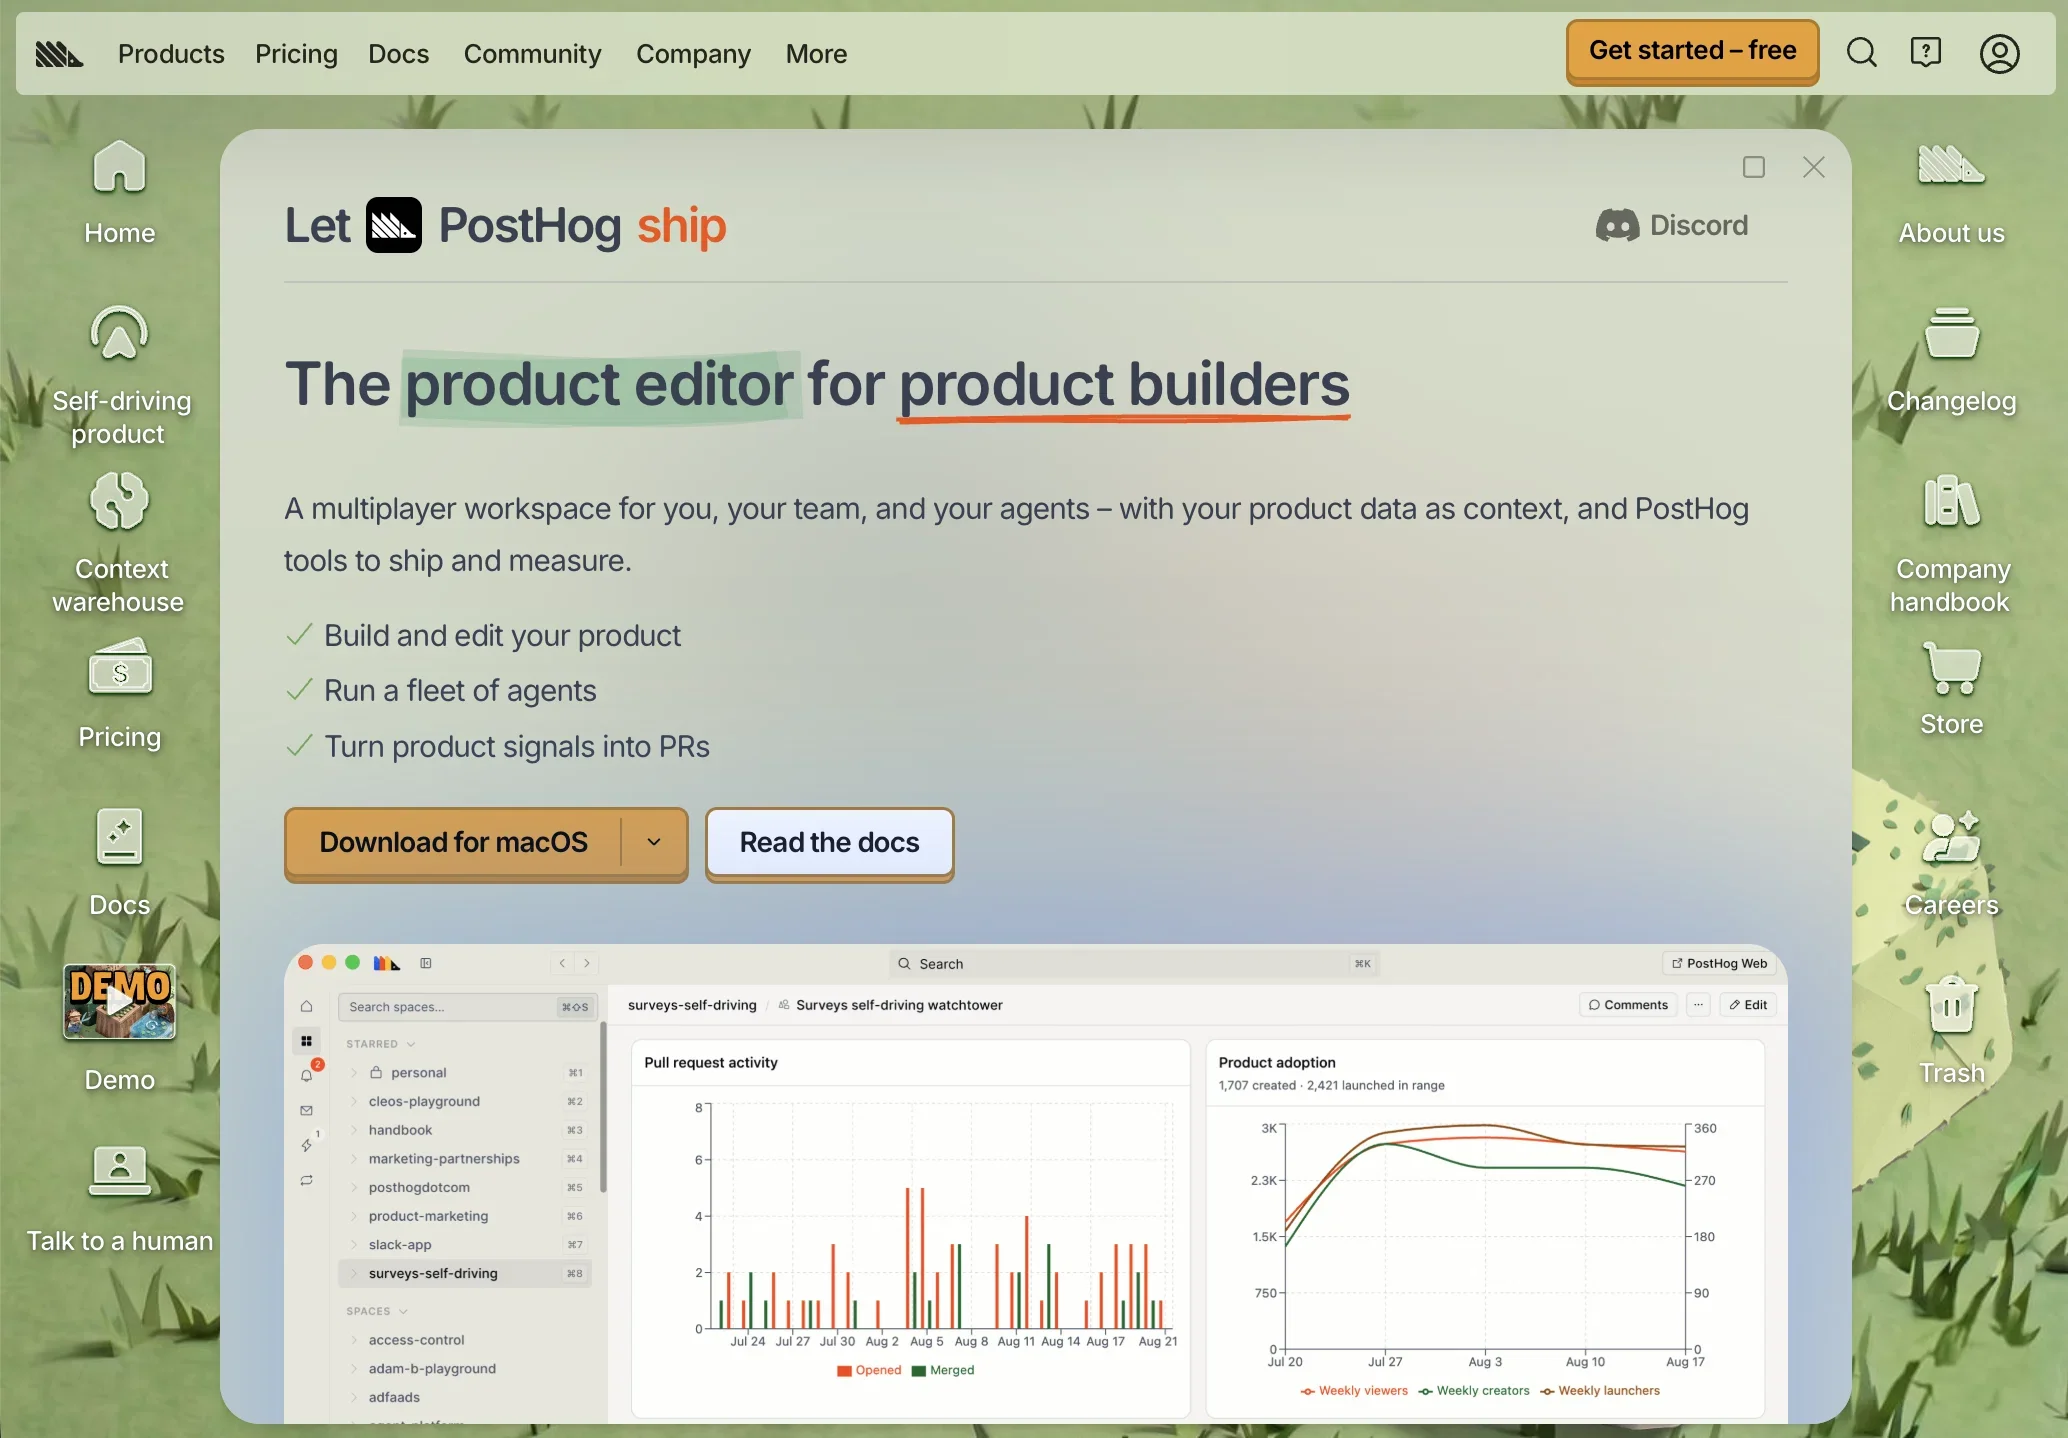The width and height of the screenshot is (2068, 1438).
Task: Open the Products menu
Action: pyautogui.click(x=171, y=53)
